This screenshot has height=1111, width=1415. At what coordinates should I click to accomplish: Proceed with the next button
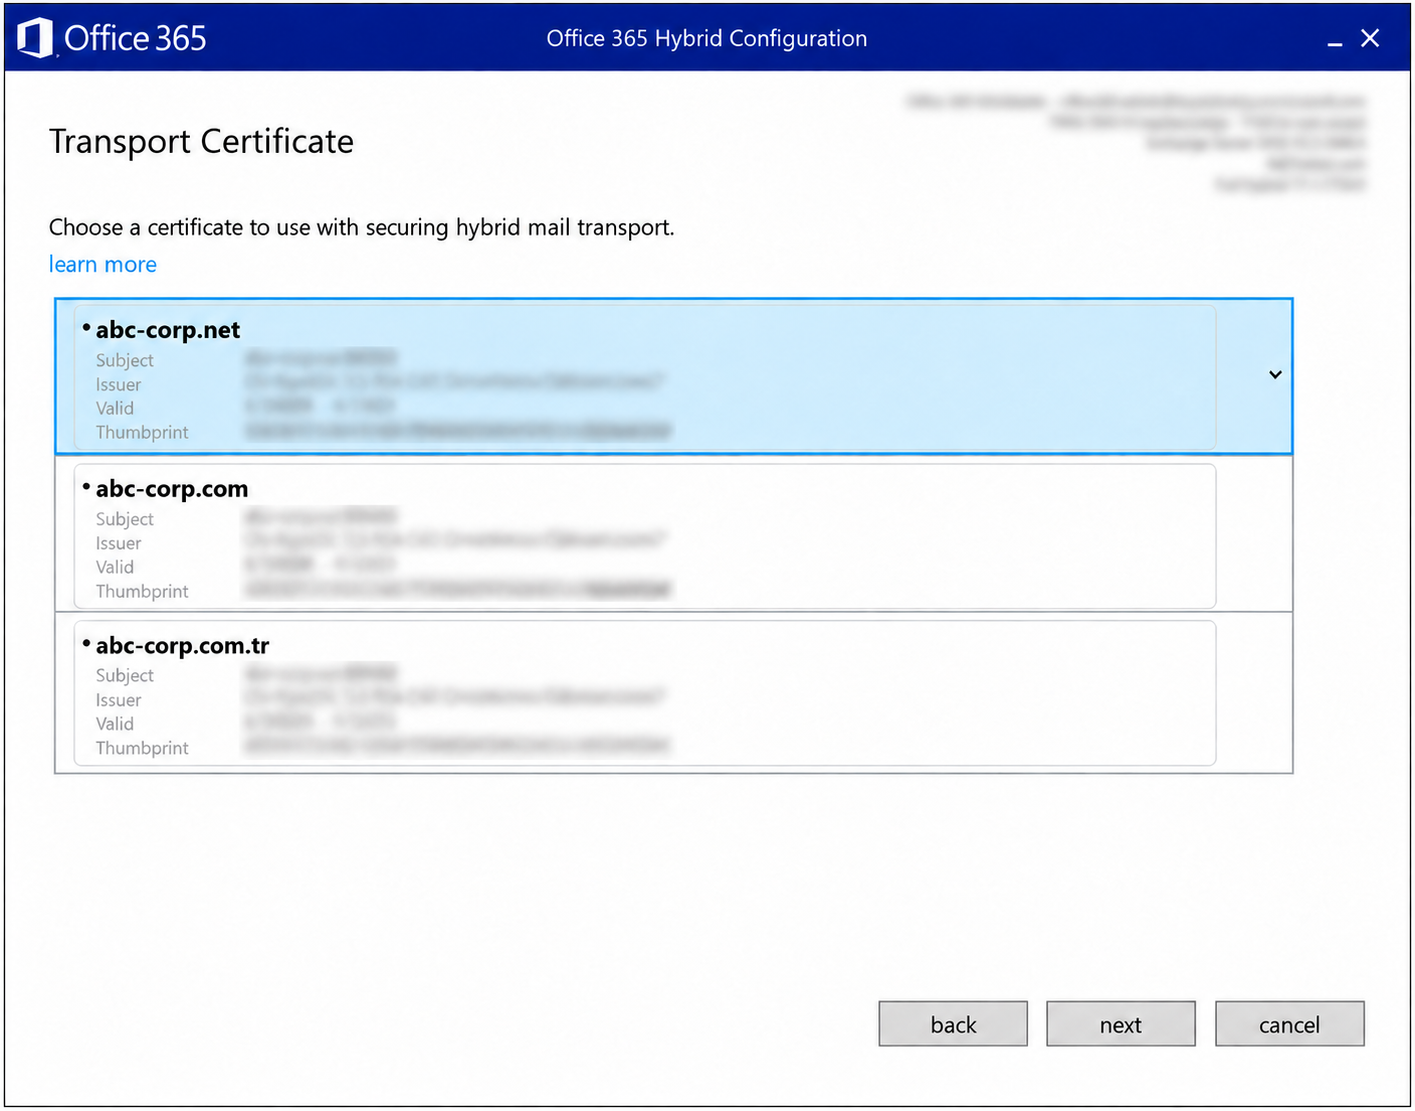[x=1121, y=1024]
